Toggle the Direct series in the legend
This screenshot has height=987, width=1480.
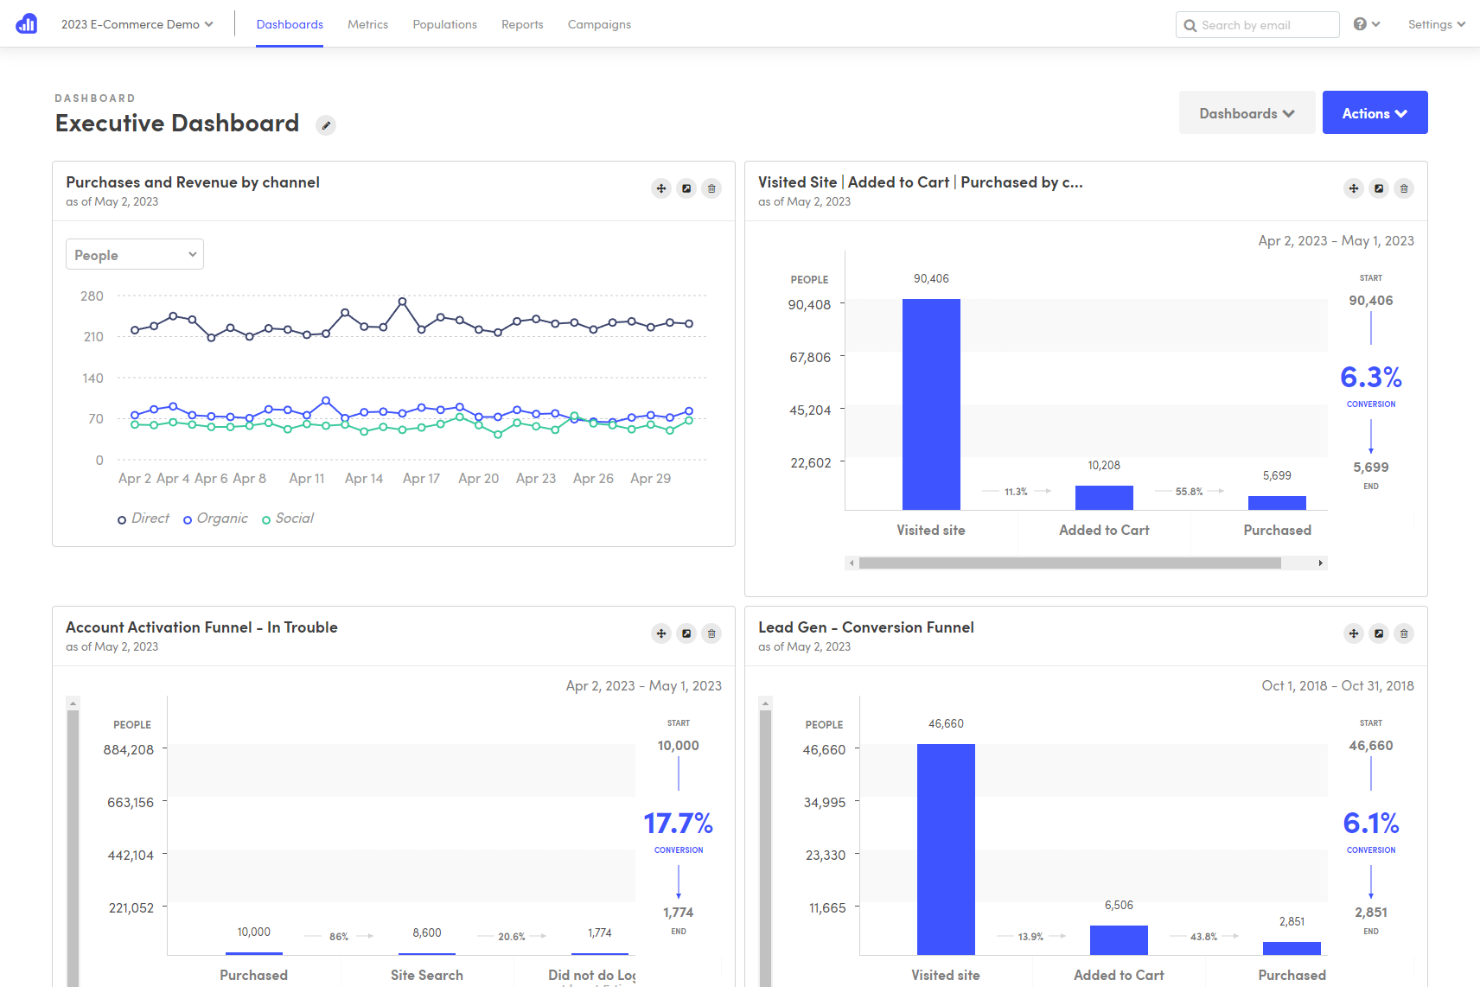coord(143,518)
